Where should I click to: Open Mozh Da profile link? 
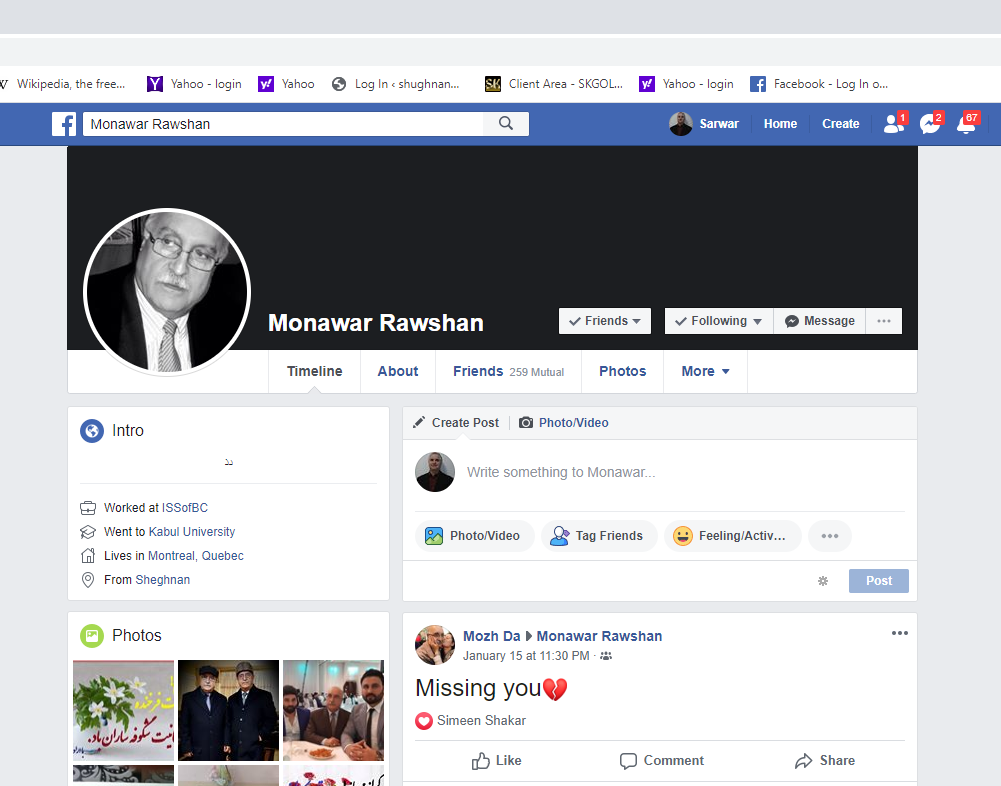coord(492,637)
